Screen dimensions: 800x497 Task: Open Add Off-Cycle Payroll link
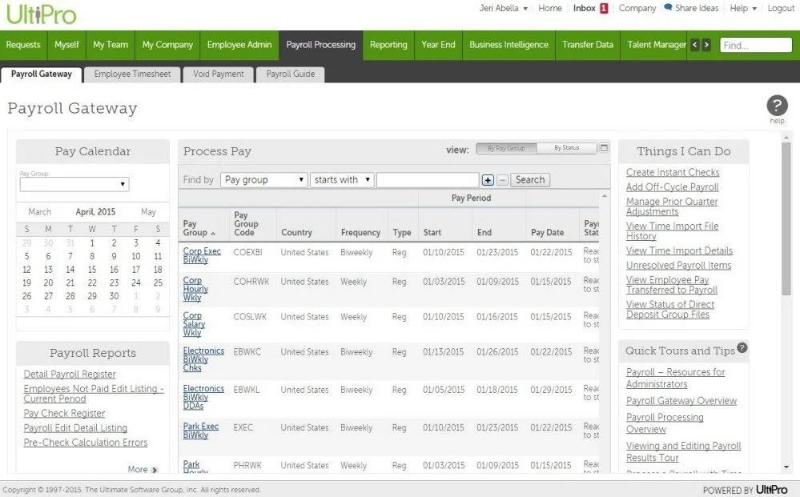tap(672, 187)
